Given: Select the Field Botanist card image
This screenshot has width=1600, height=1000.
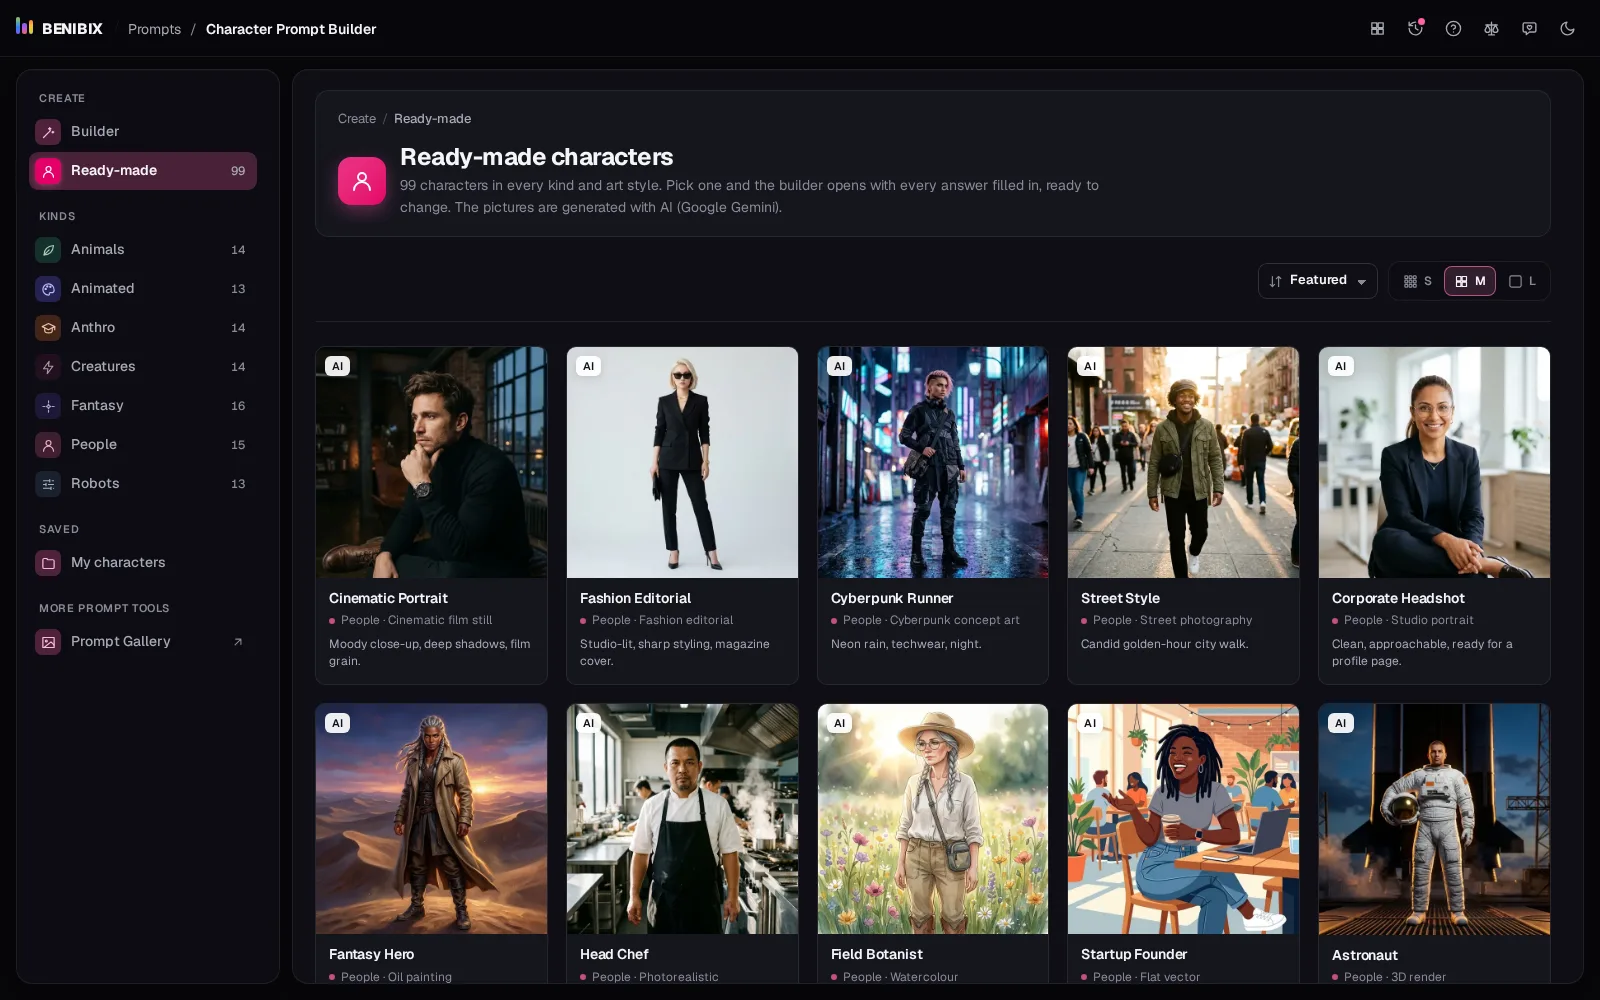Looking at the screenshot, I should tap(933, 819).
